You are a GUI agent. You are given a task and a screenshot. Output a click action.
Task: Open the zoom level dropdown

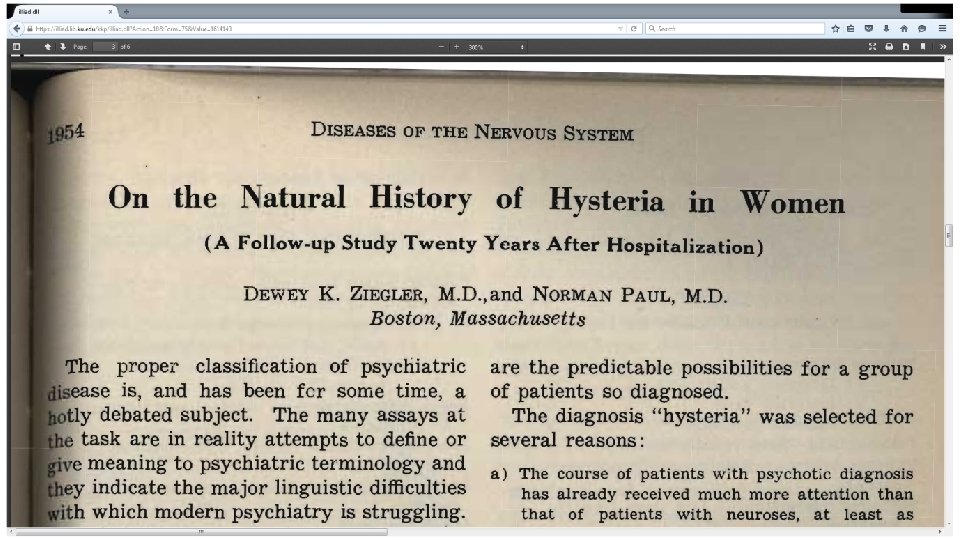[x=497, y=47]
